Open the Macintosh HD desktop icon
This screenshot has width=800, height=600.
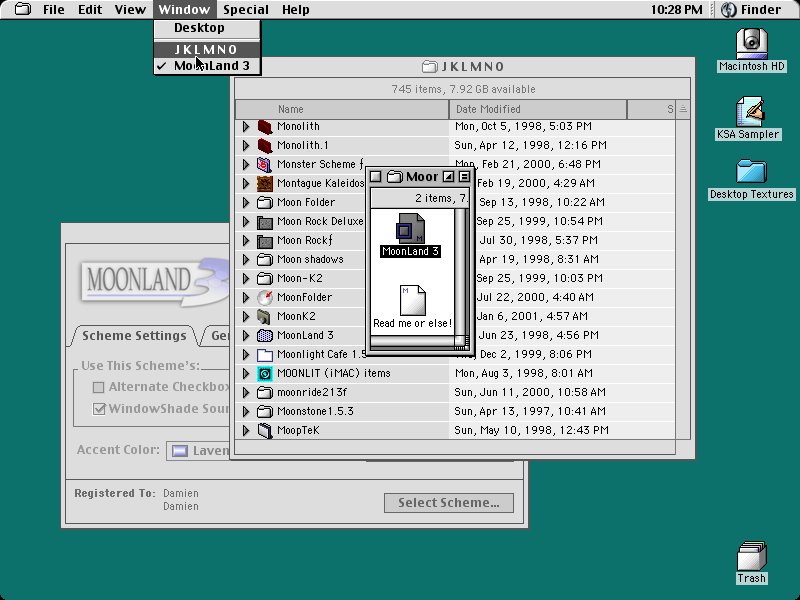click(x=751, y=44)
